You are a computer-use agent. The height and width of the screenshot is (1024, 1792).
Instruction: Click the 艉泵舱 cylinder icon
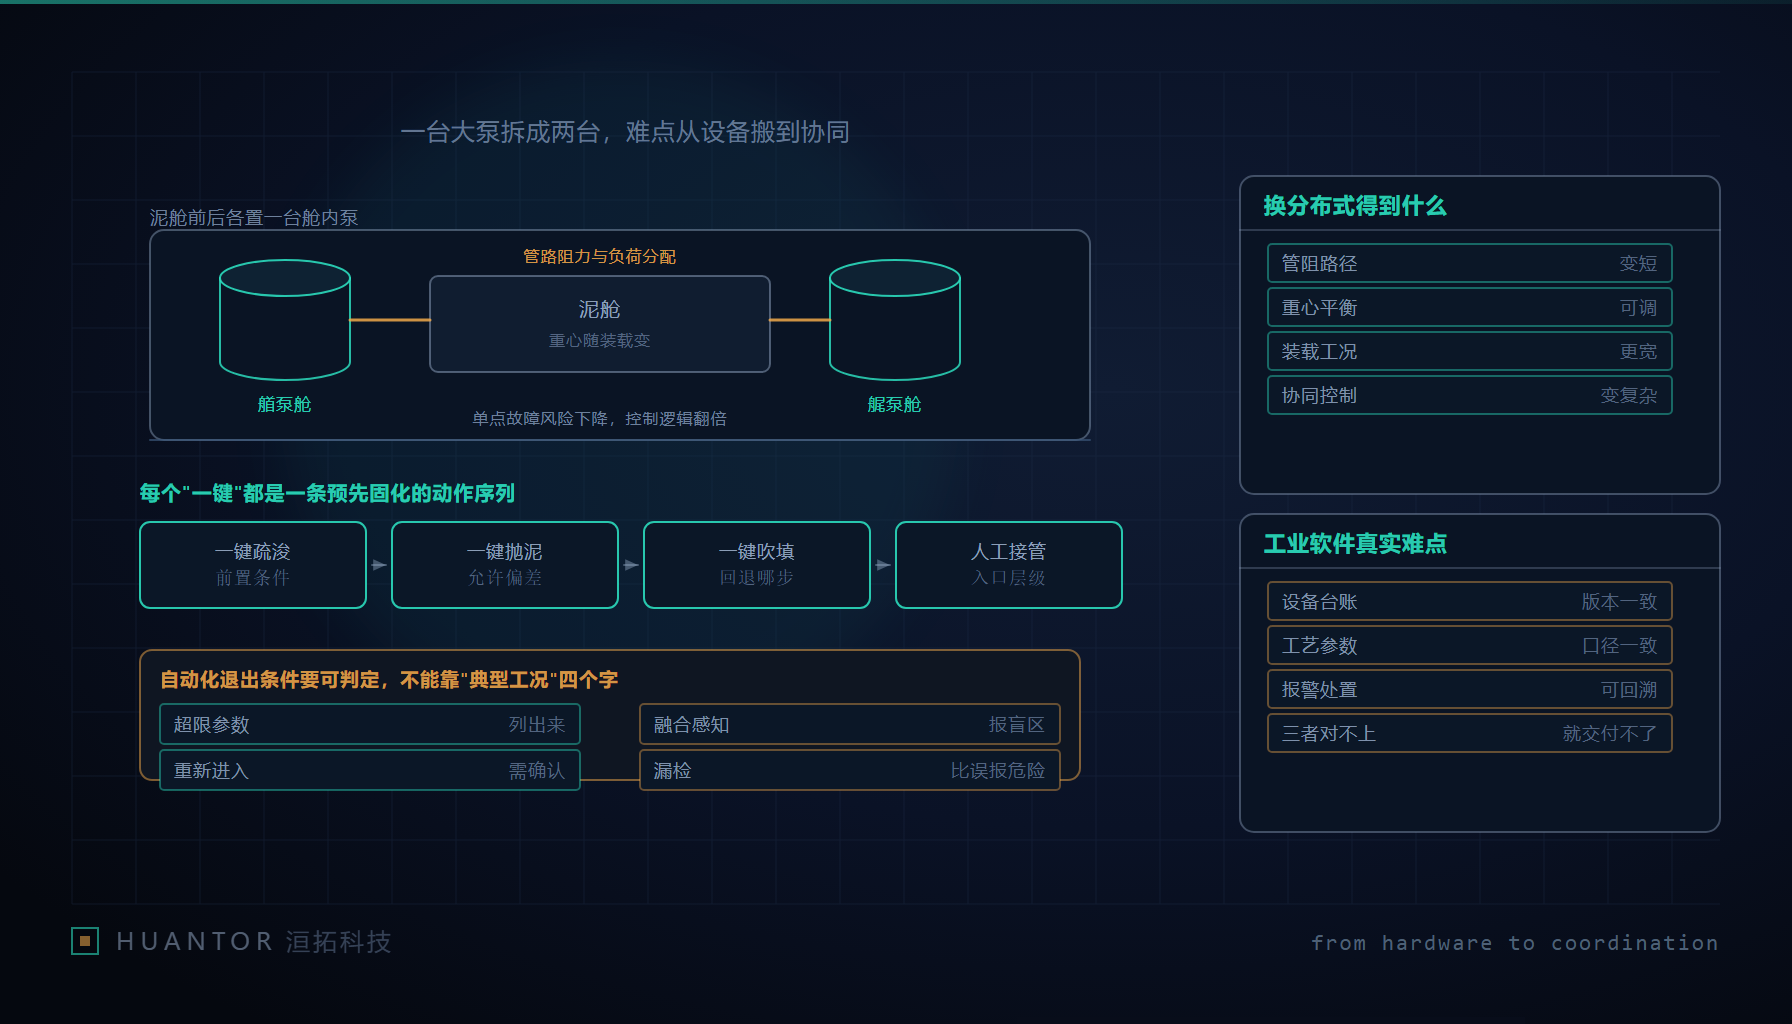pyautogui.click(x=895, y=320)
